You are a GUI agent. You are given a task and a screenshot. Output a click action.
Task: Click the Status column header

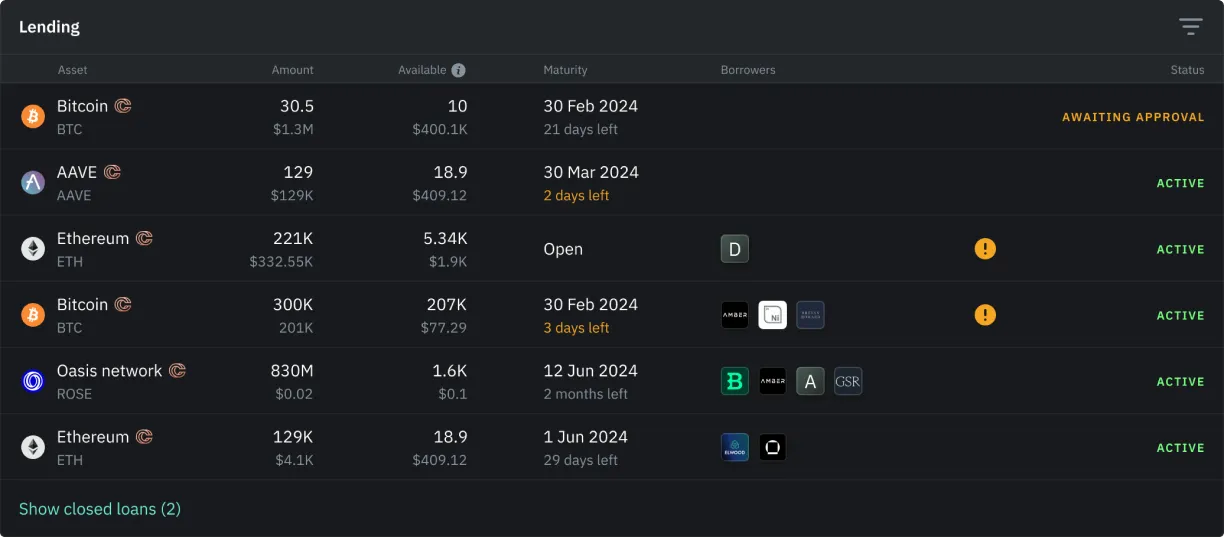coord(1187,70)
